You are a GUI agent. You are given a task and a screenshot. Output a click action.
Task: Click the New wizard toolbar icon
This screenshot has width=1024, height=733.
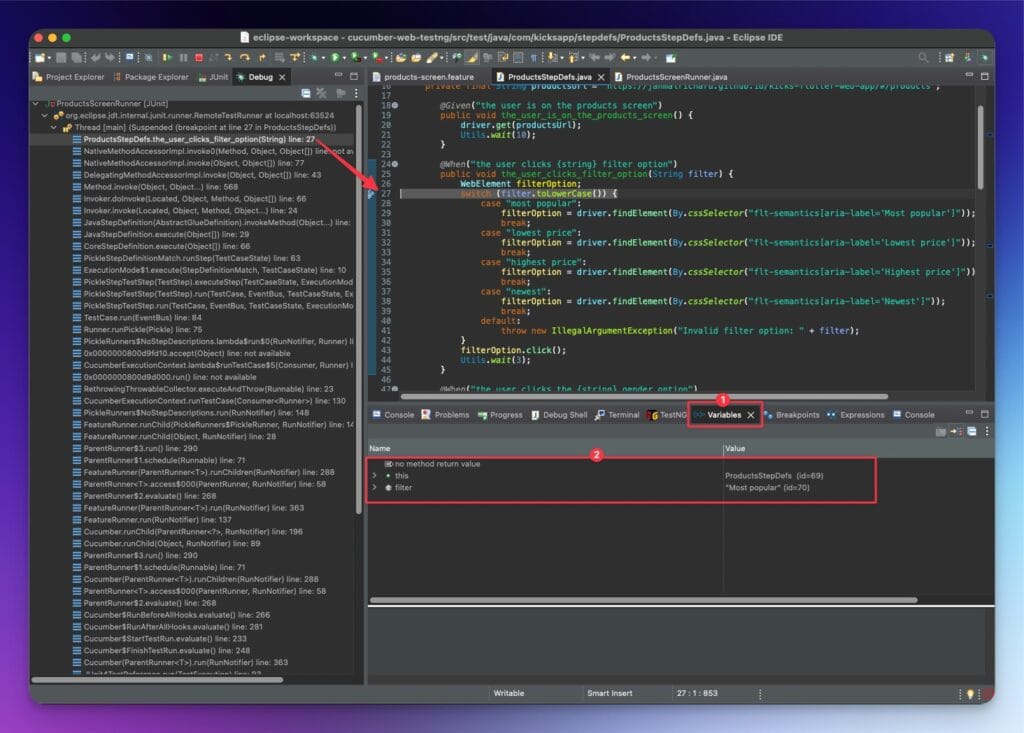point(39,57)
